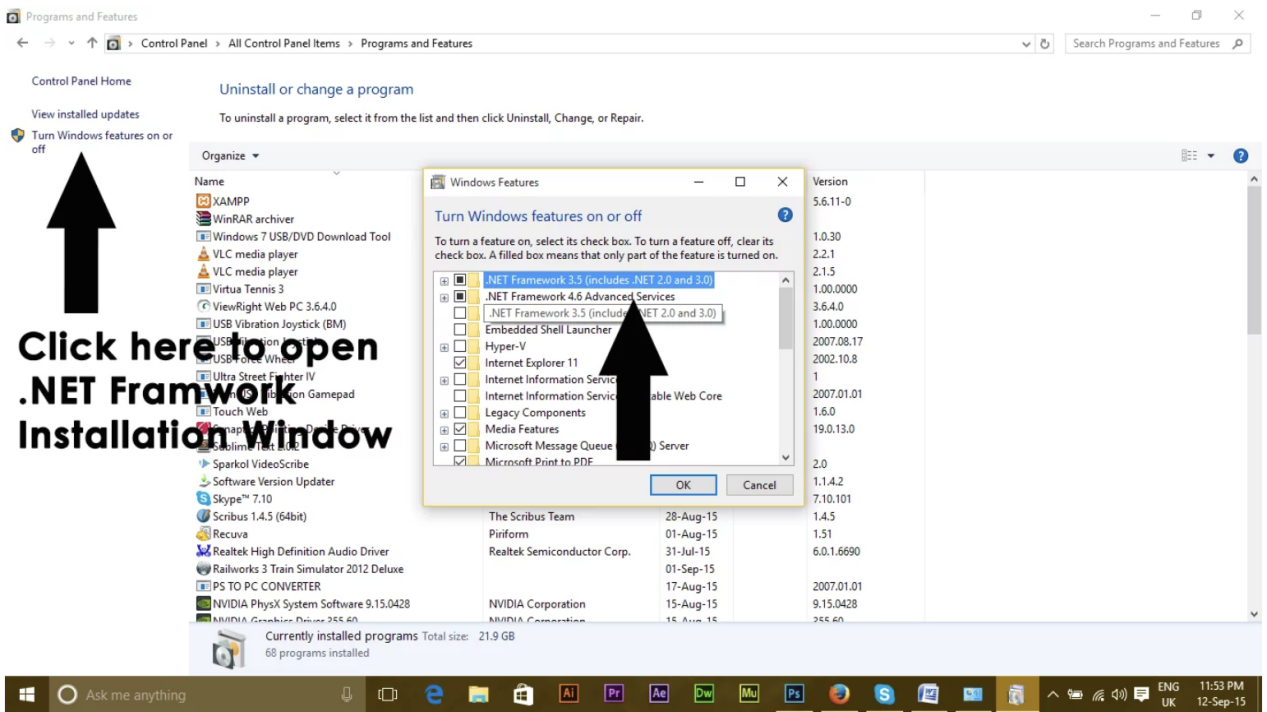
Task: Start Skype from the taskbar
Action: pos(883,693)
